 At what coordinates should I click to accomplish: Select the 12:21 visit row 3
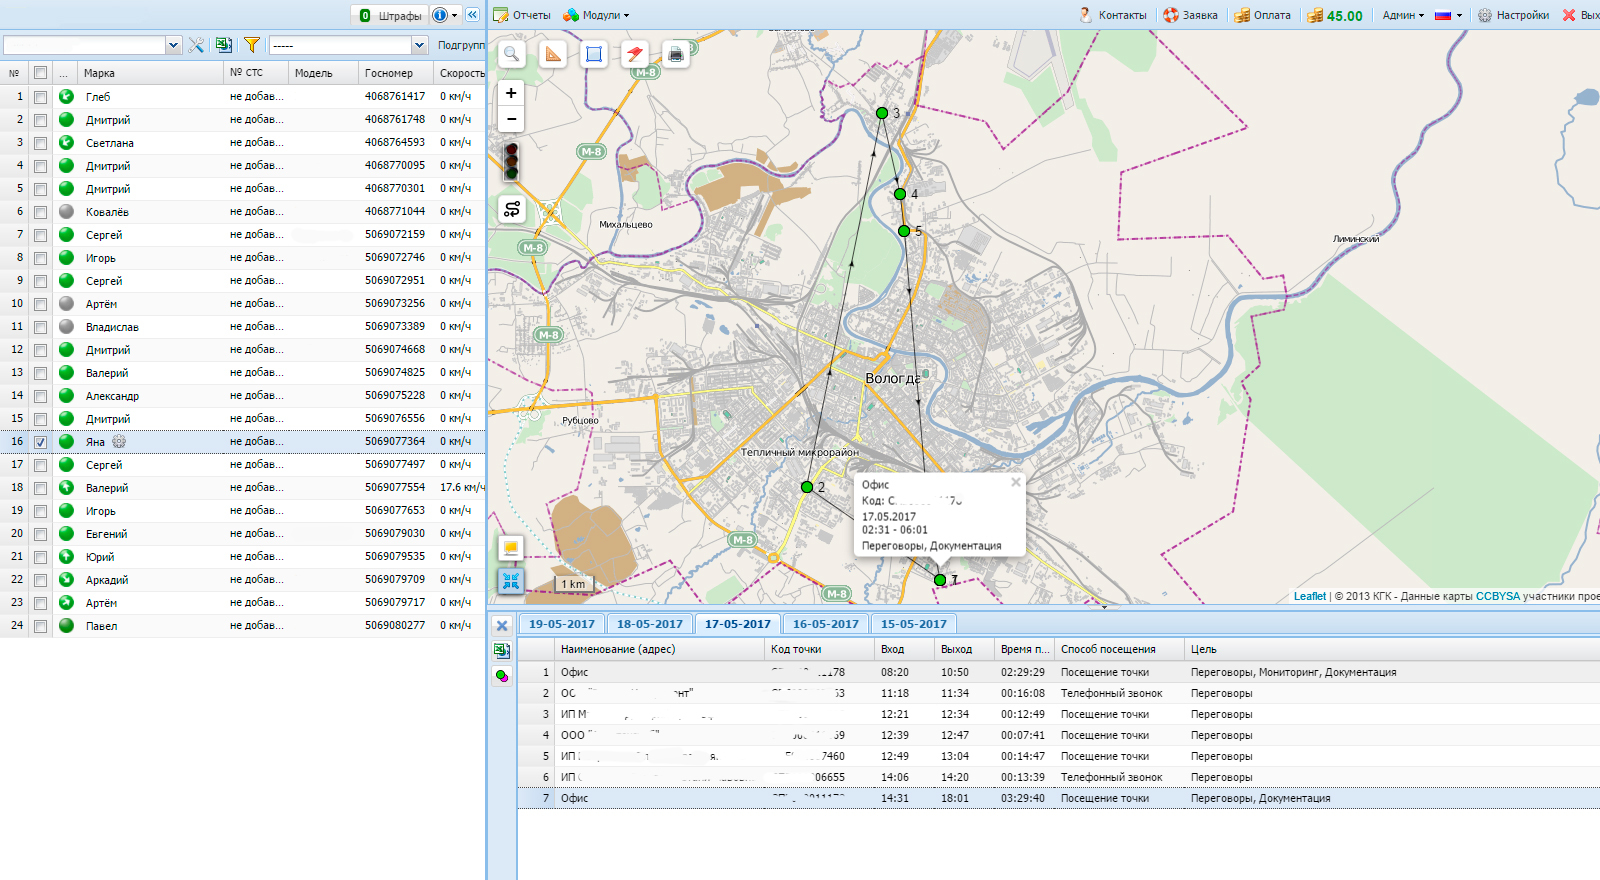point(1058,714)
